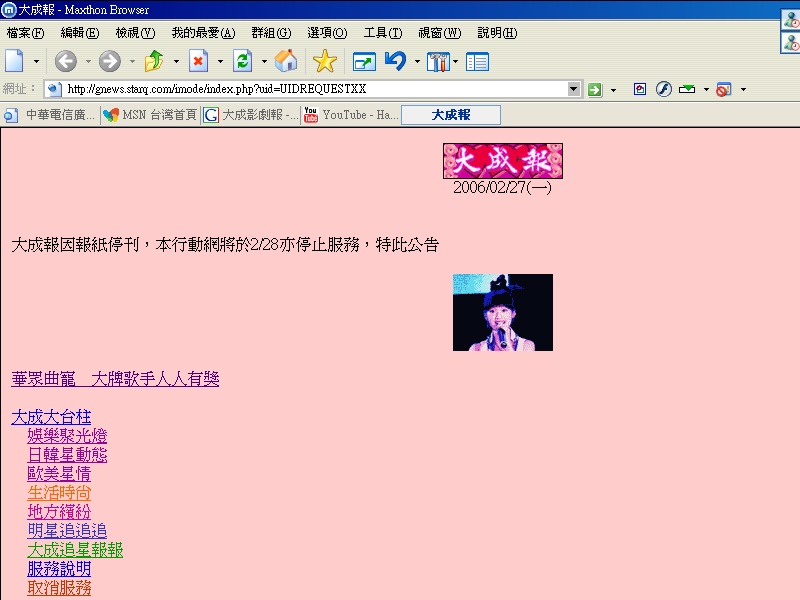Toggle the sidebar layout icon

coord(478,62)
